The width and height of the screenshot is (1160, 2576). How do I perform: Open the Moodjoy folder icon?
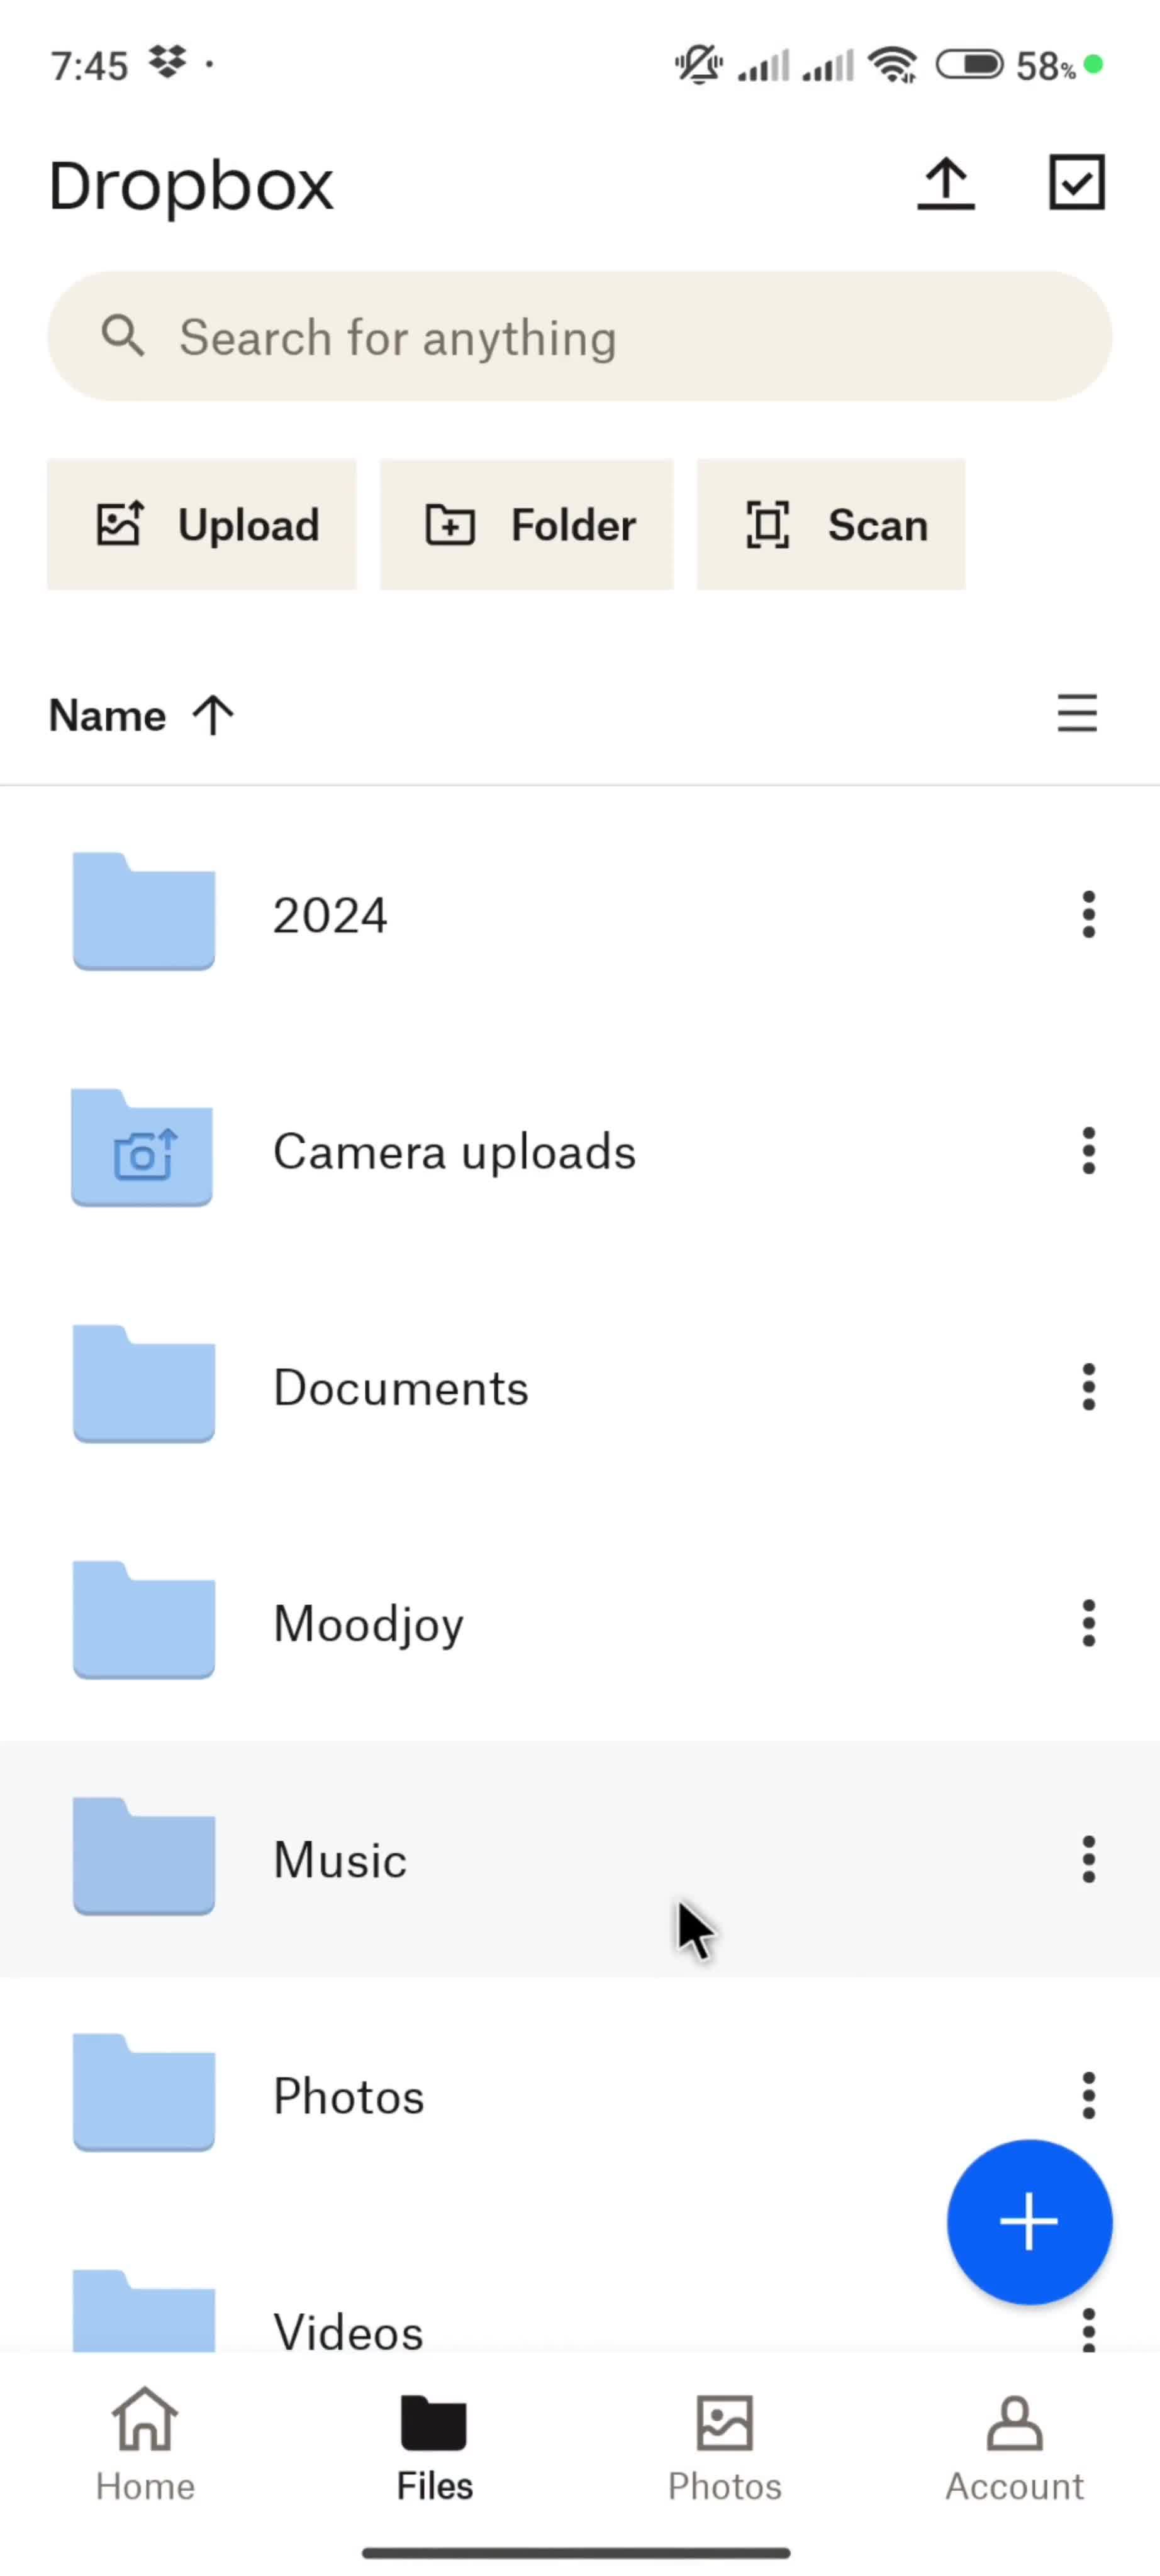coord(144,1620)
